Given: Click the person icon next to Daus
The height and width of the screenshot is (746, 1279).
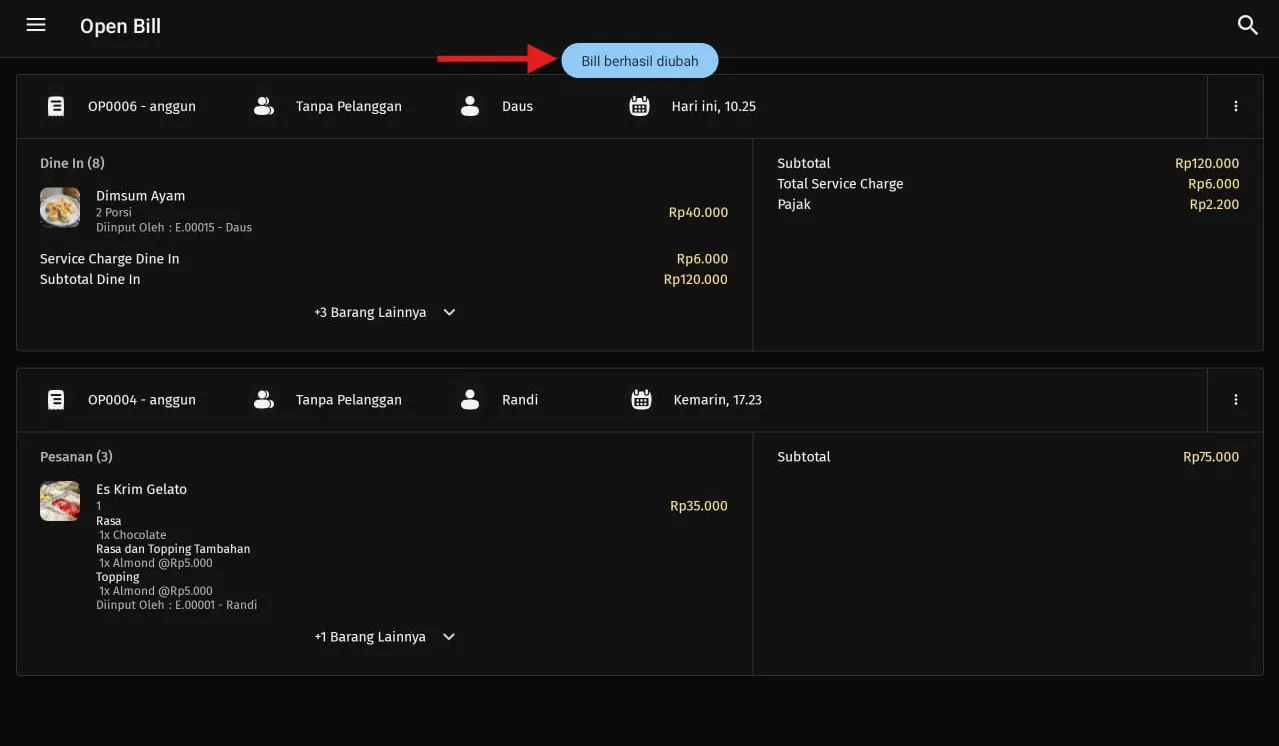Looking at the screenshot, I should (x=470, y=106).
